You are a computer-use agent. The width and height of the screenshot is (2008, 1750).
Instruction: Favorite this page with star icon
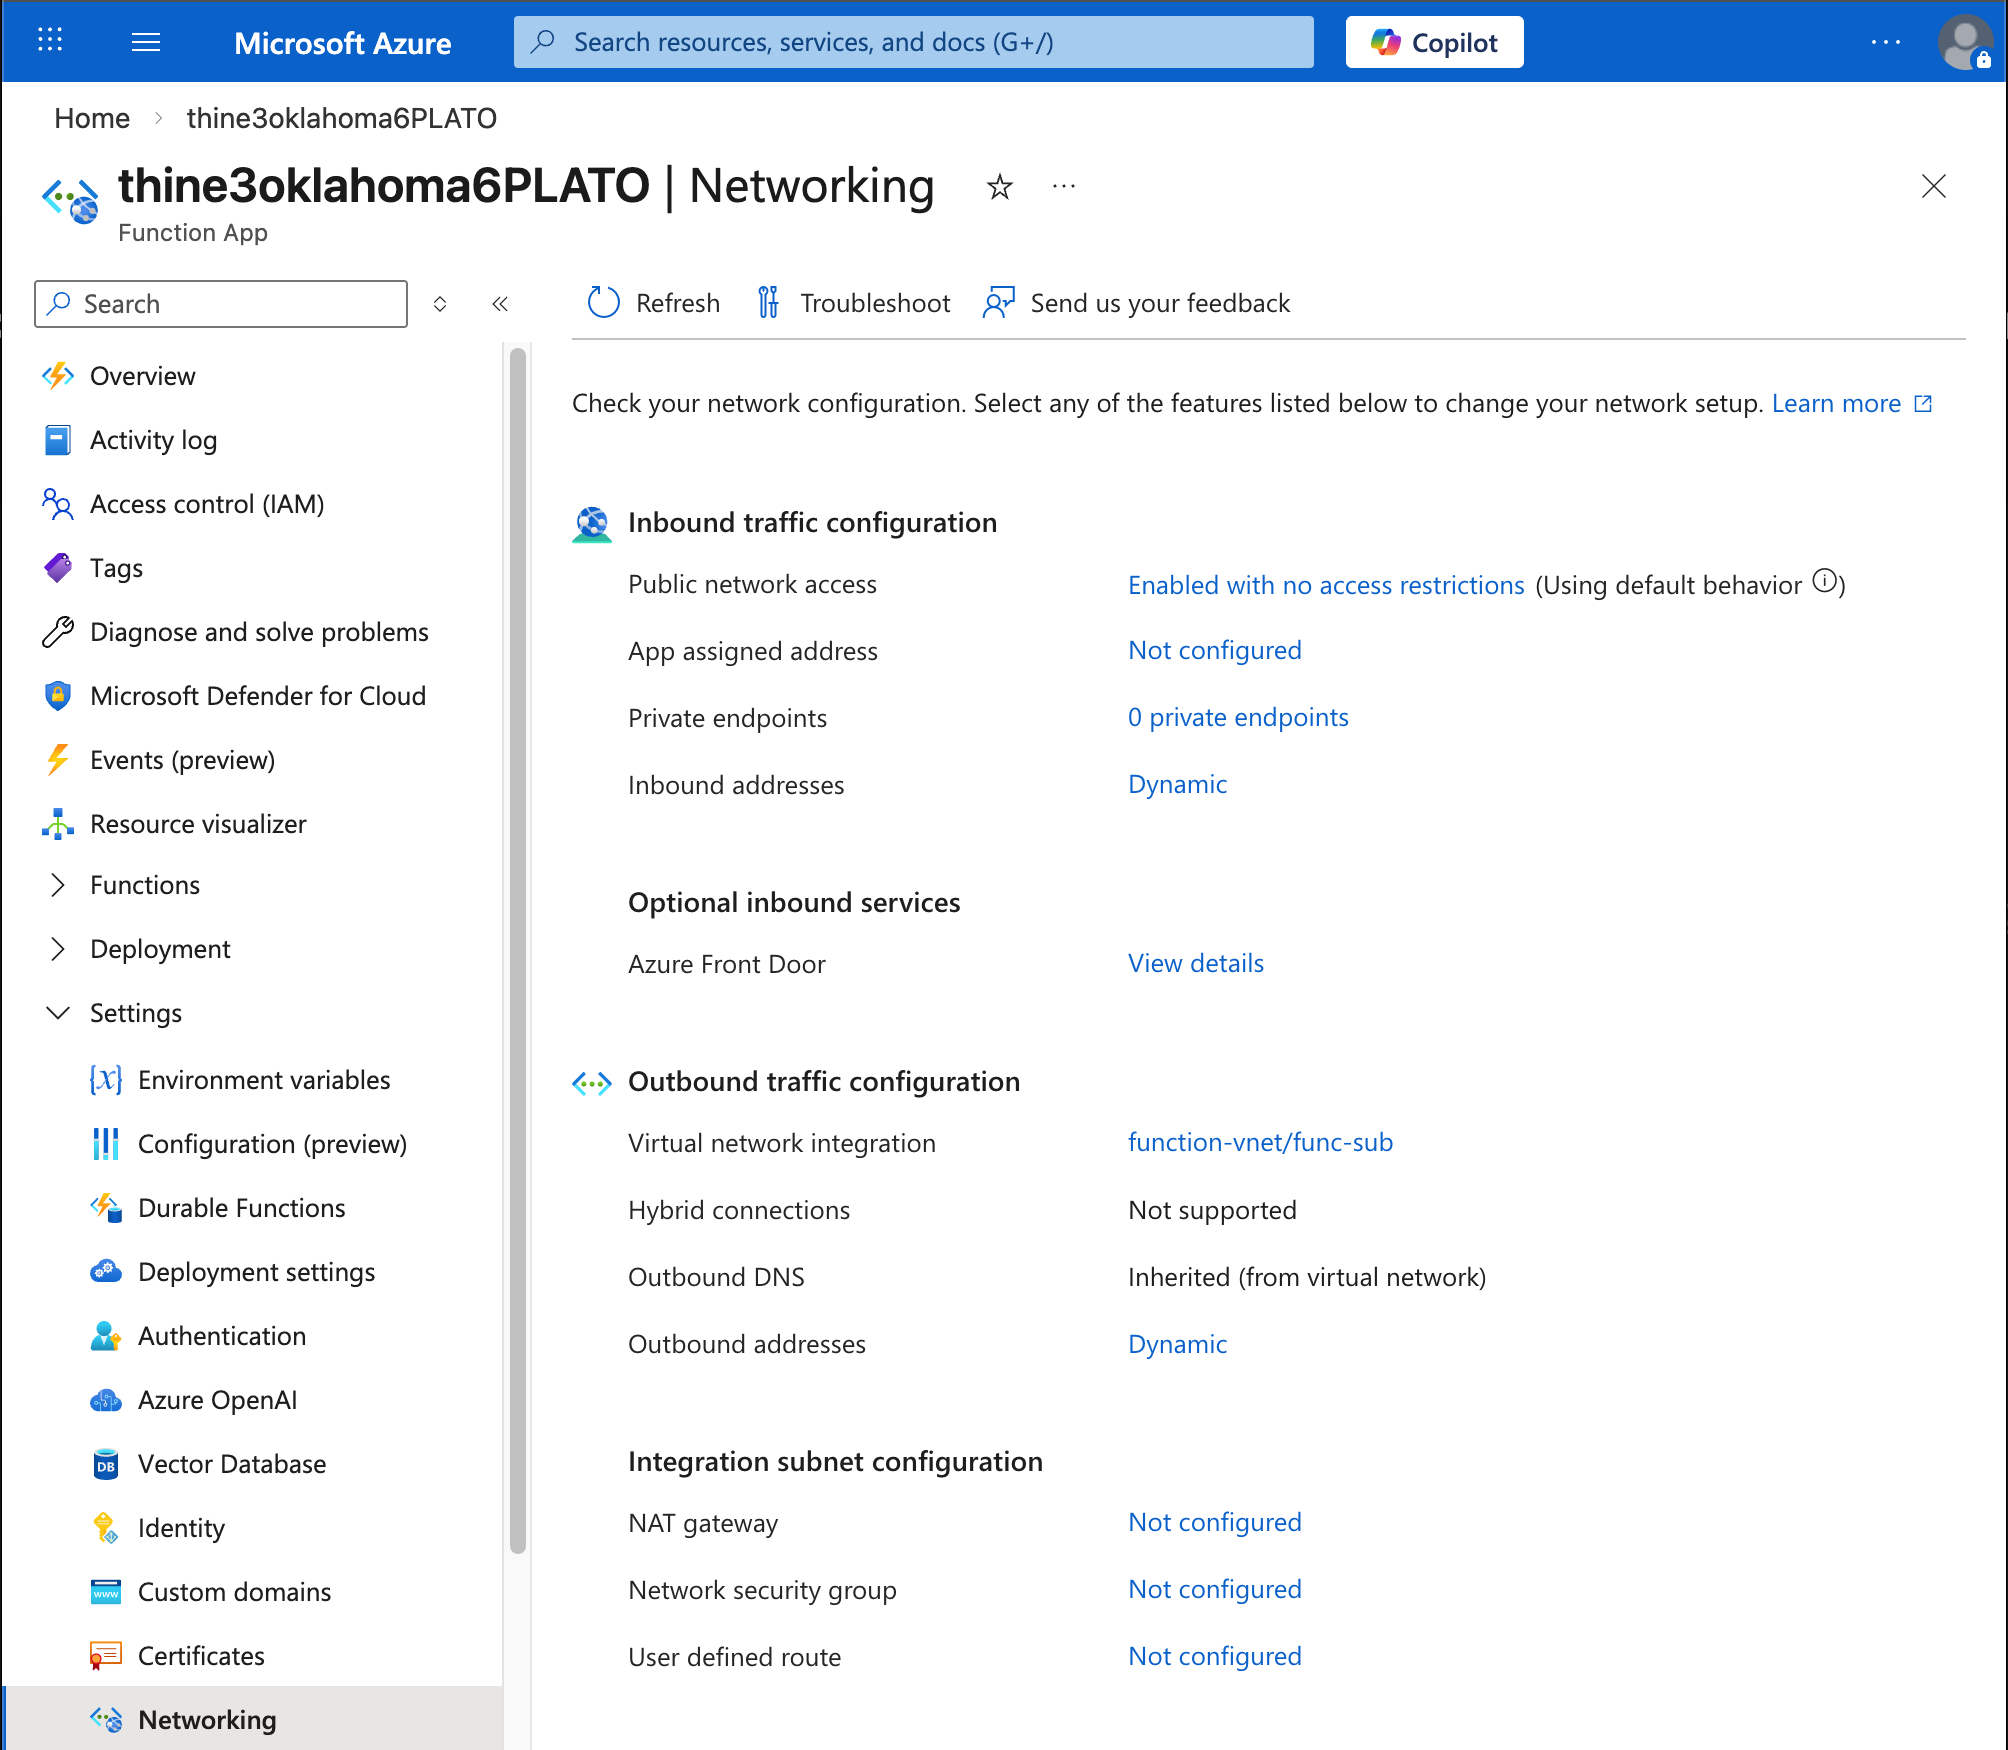(999, 187)
